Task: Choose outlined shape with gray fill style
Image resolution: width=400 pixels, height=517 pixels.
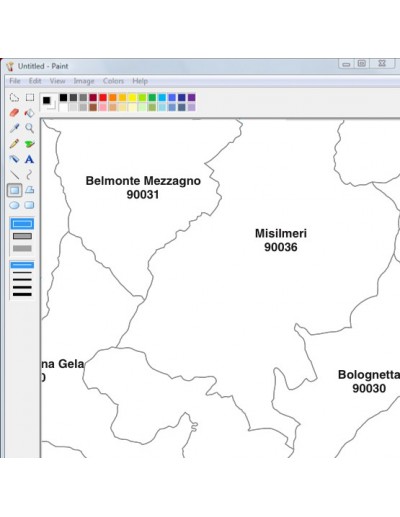Action: (22, 236)
